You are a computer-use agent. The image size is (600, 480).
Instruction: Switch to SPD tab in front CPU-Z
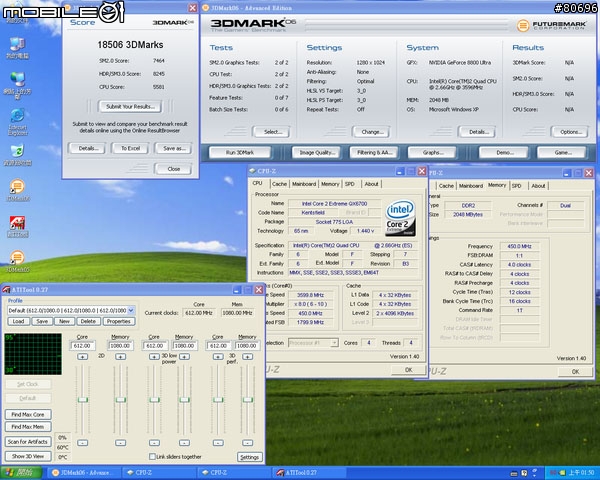tap(349, 184)
